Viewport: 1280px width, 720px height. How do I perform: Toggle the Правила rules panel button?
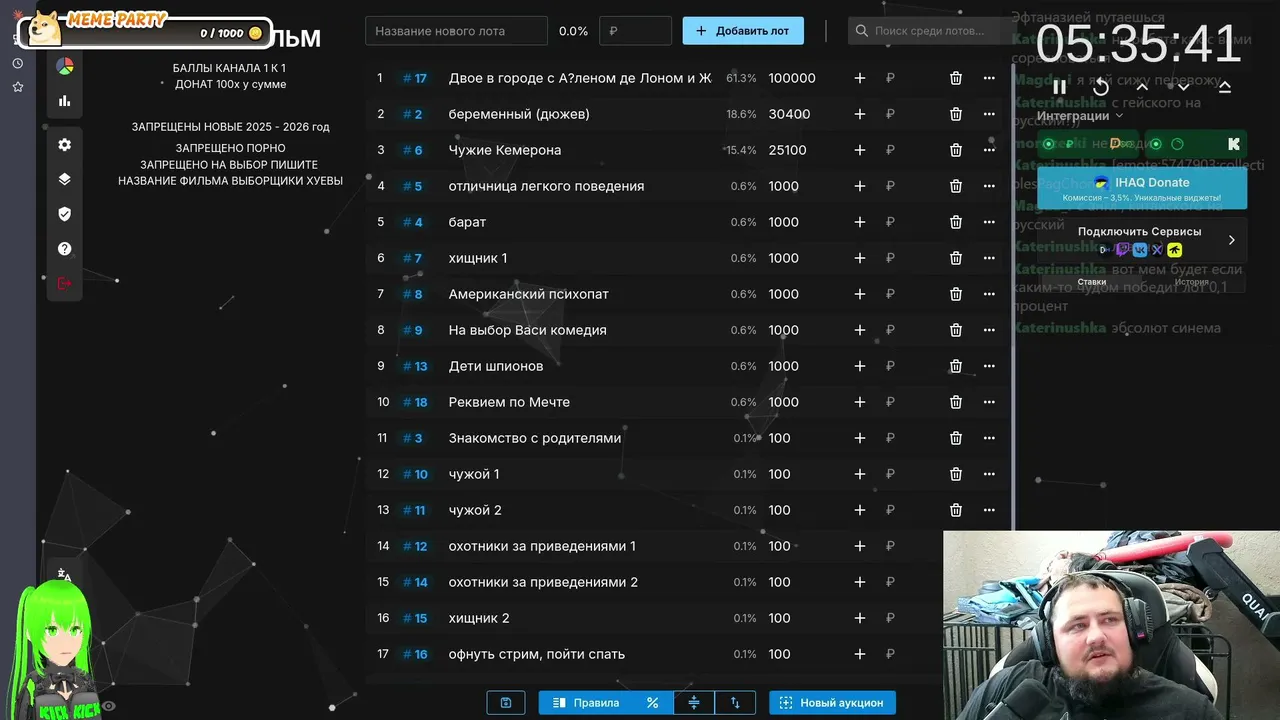tap(586, 703)
